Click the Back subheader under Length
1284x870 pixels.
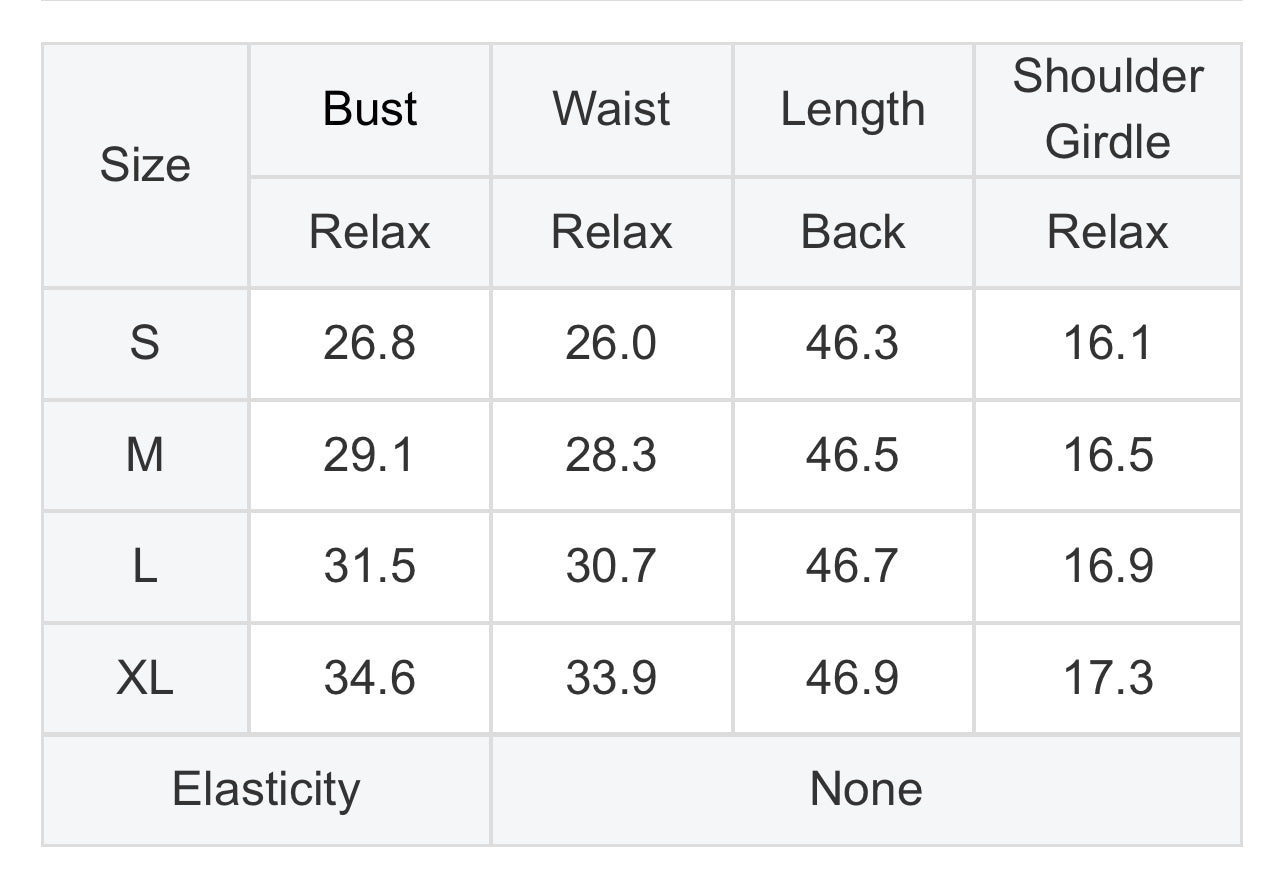point(852,232)
